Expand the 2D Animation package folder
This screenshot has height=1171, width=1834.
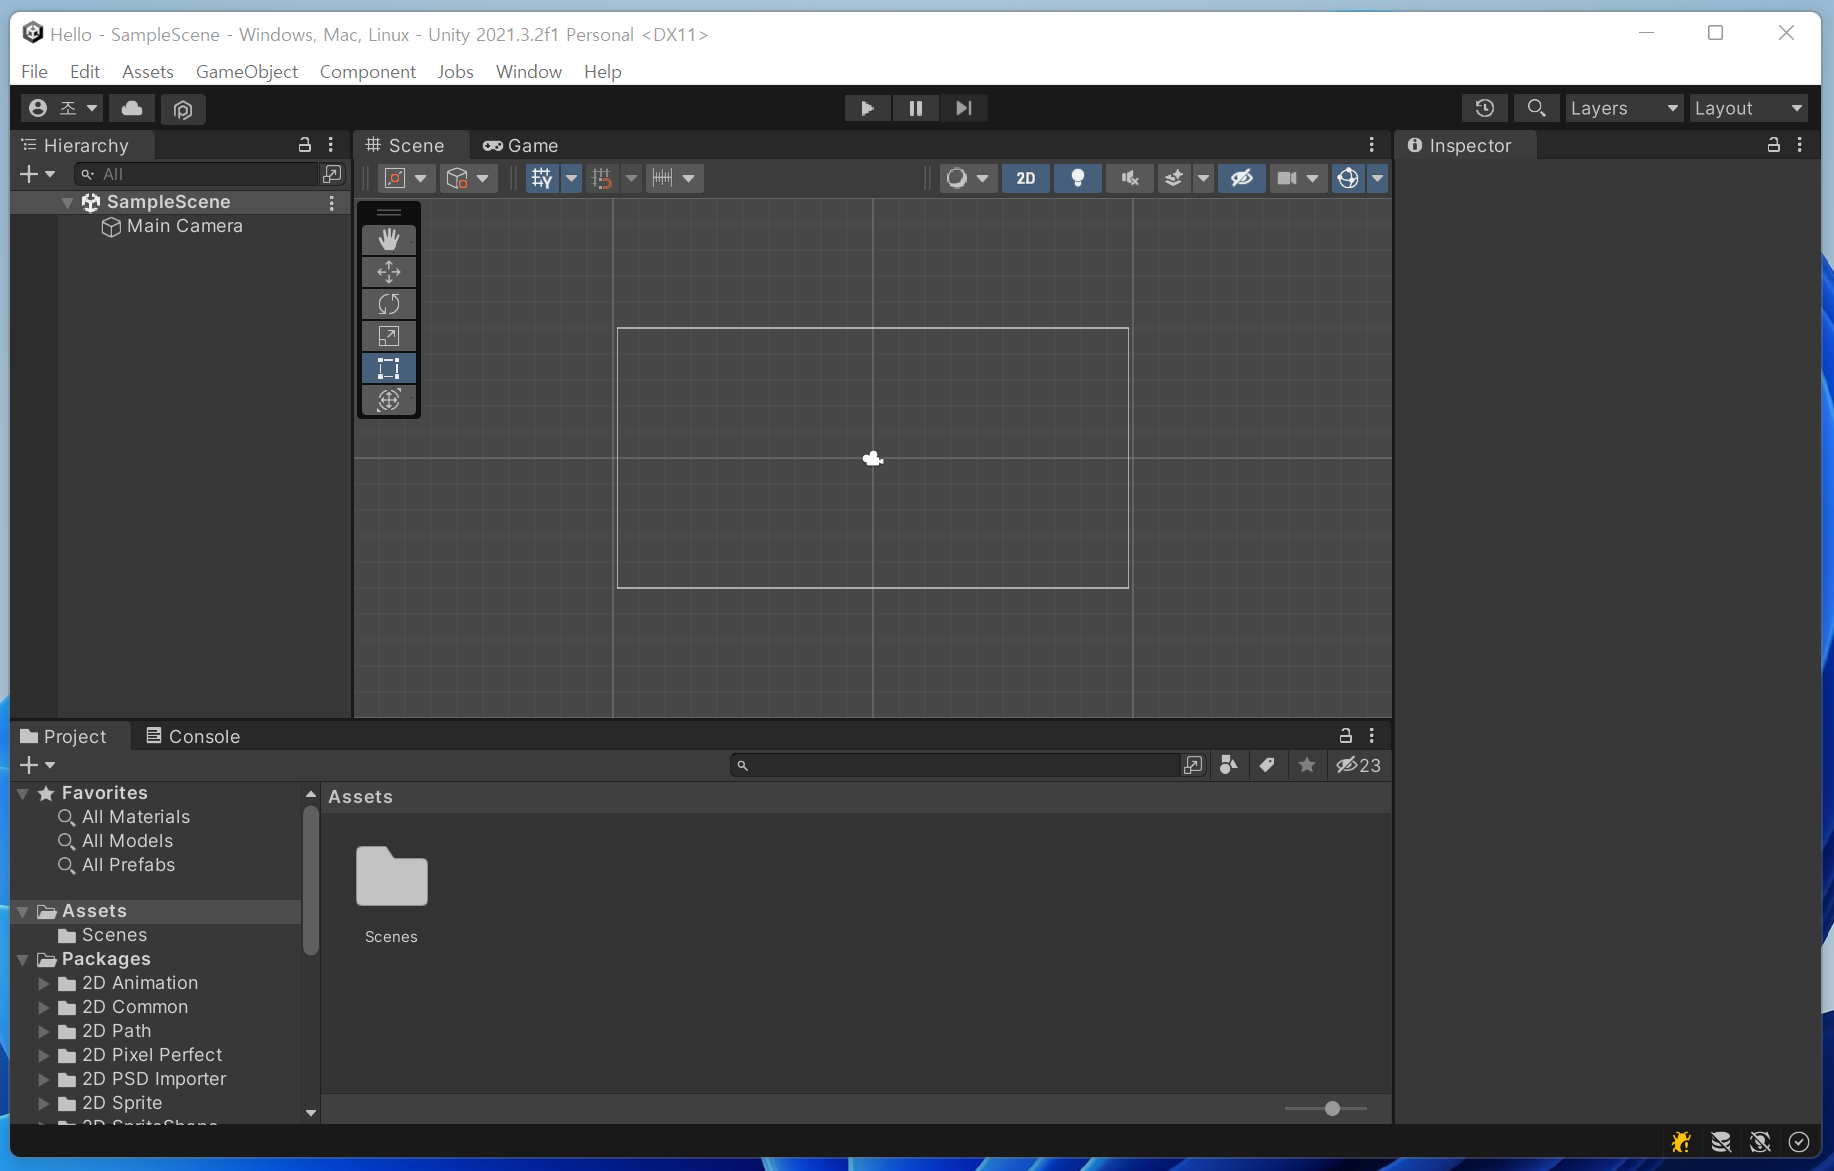pyautogui.click(x=44, y=983)
